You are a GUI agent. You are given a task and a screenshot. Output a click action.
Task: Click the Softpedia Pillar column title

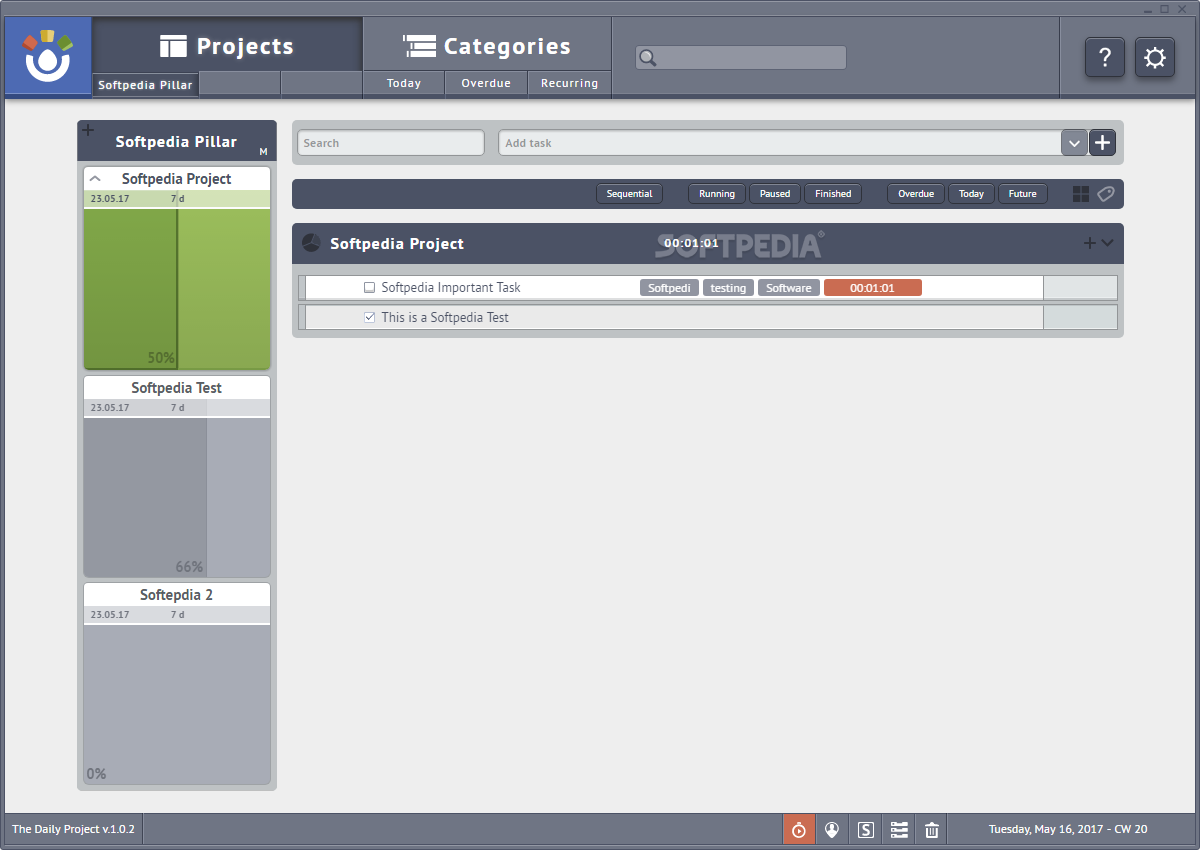coord(176,142)
